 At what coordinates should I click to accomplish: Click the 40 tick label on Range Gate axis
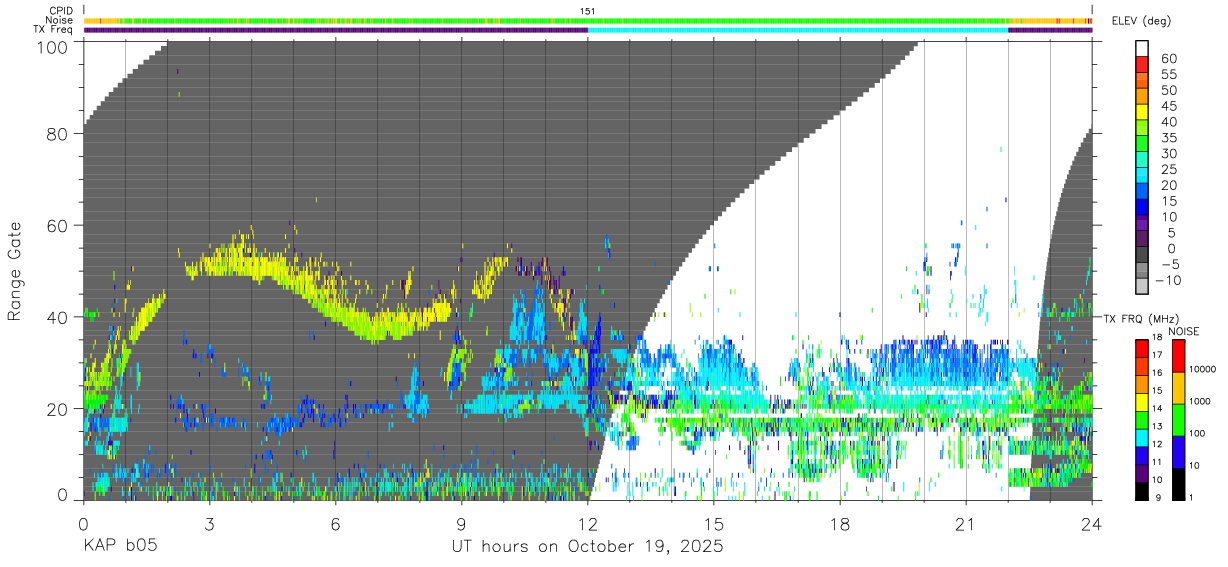(58, 317)
